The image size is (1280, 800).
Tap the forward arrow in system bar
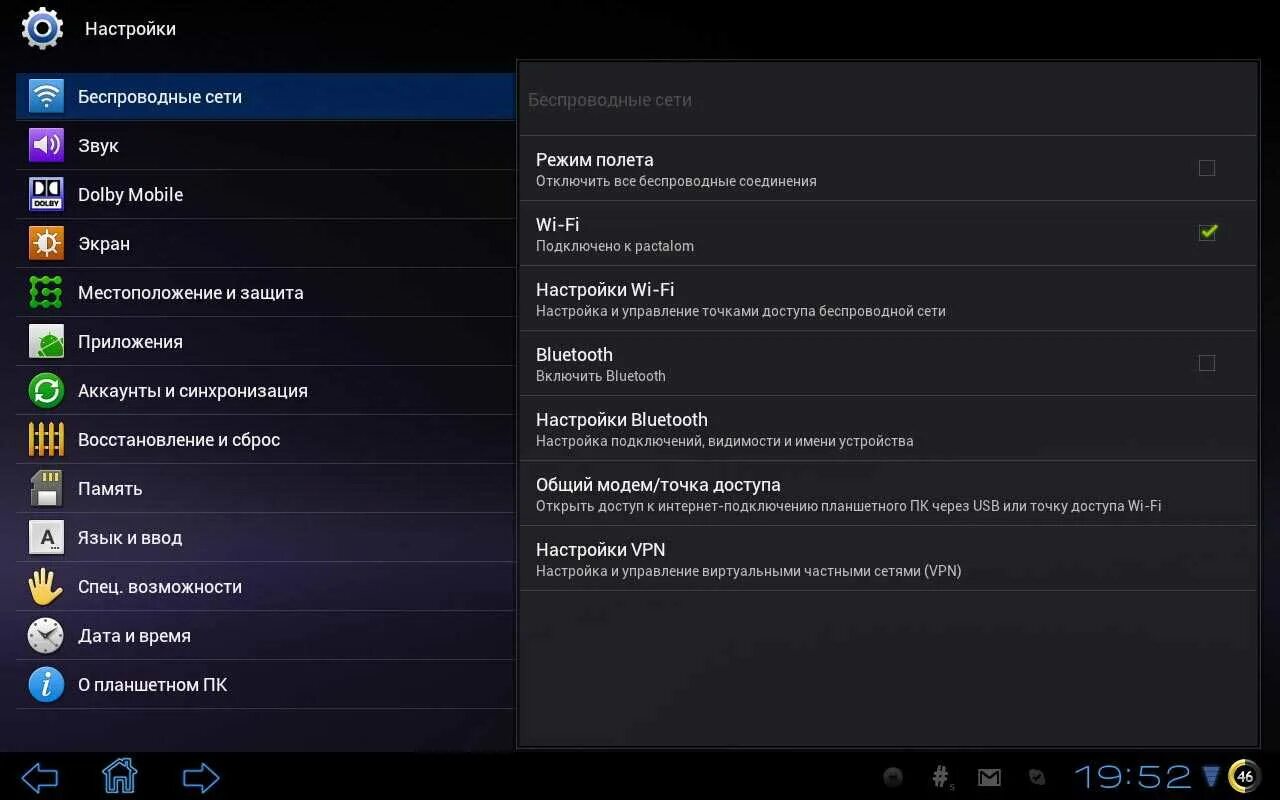click(201, 777)
